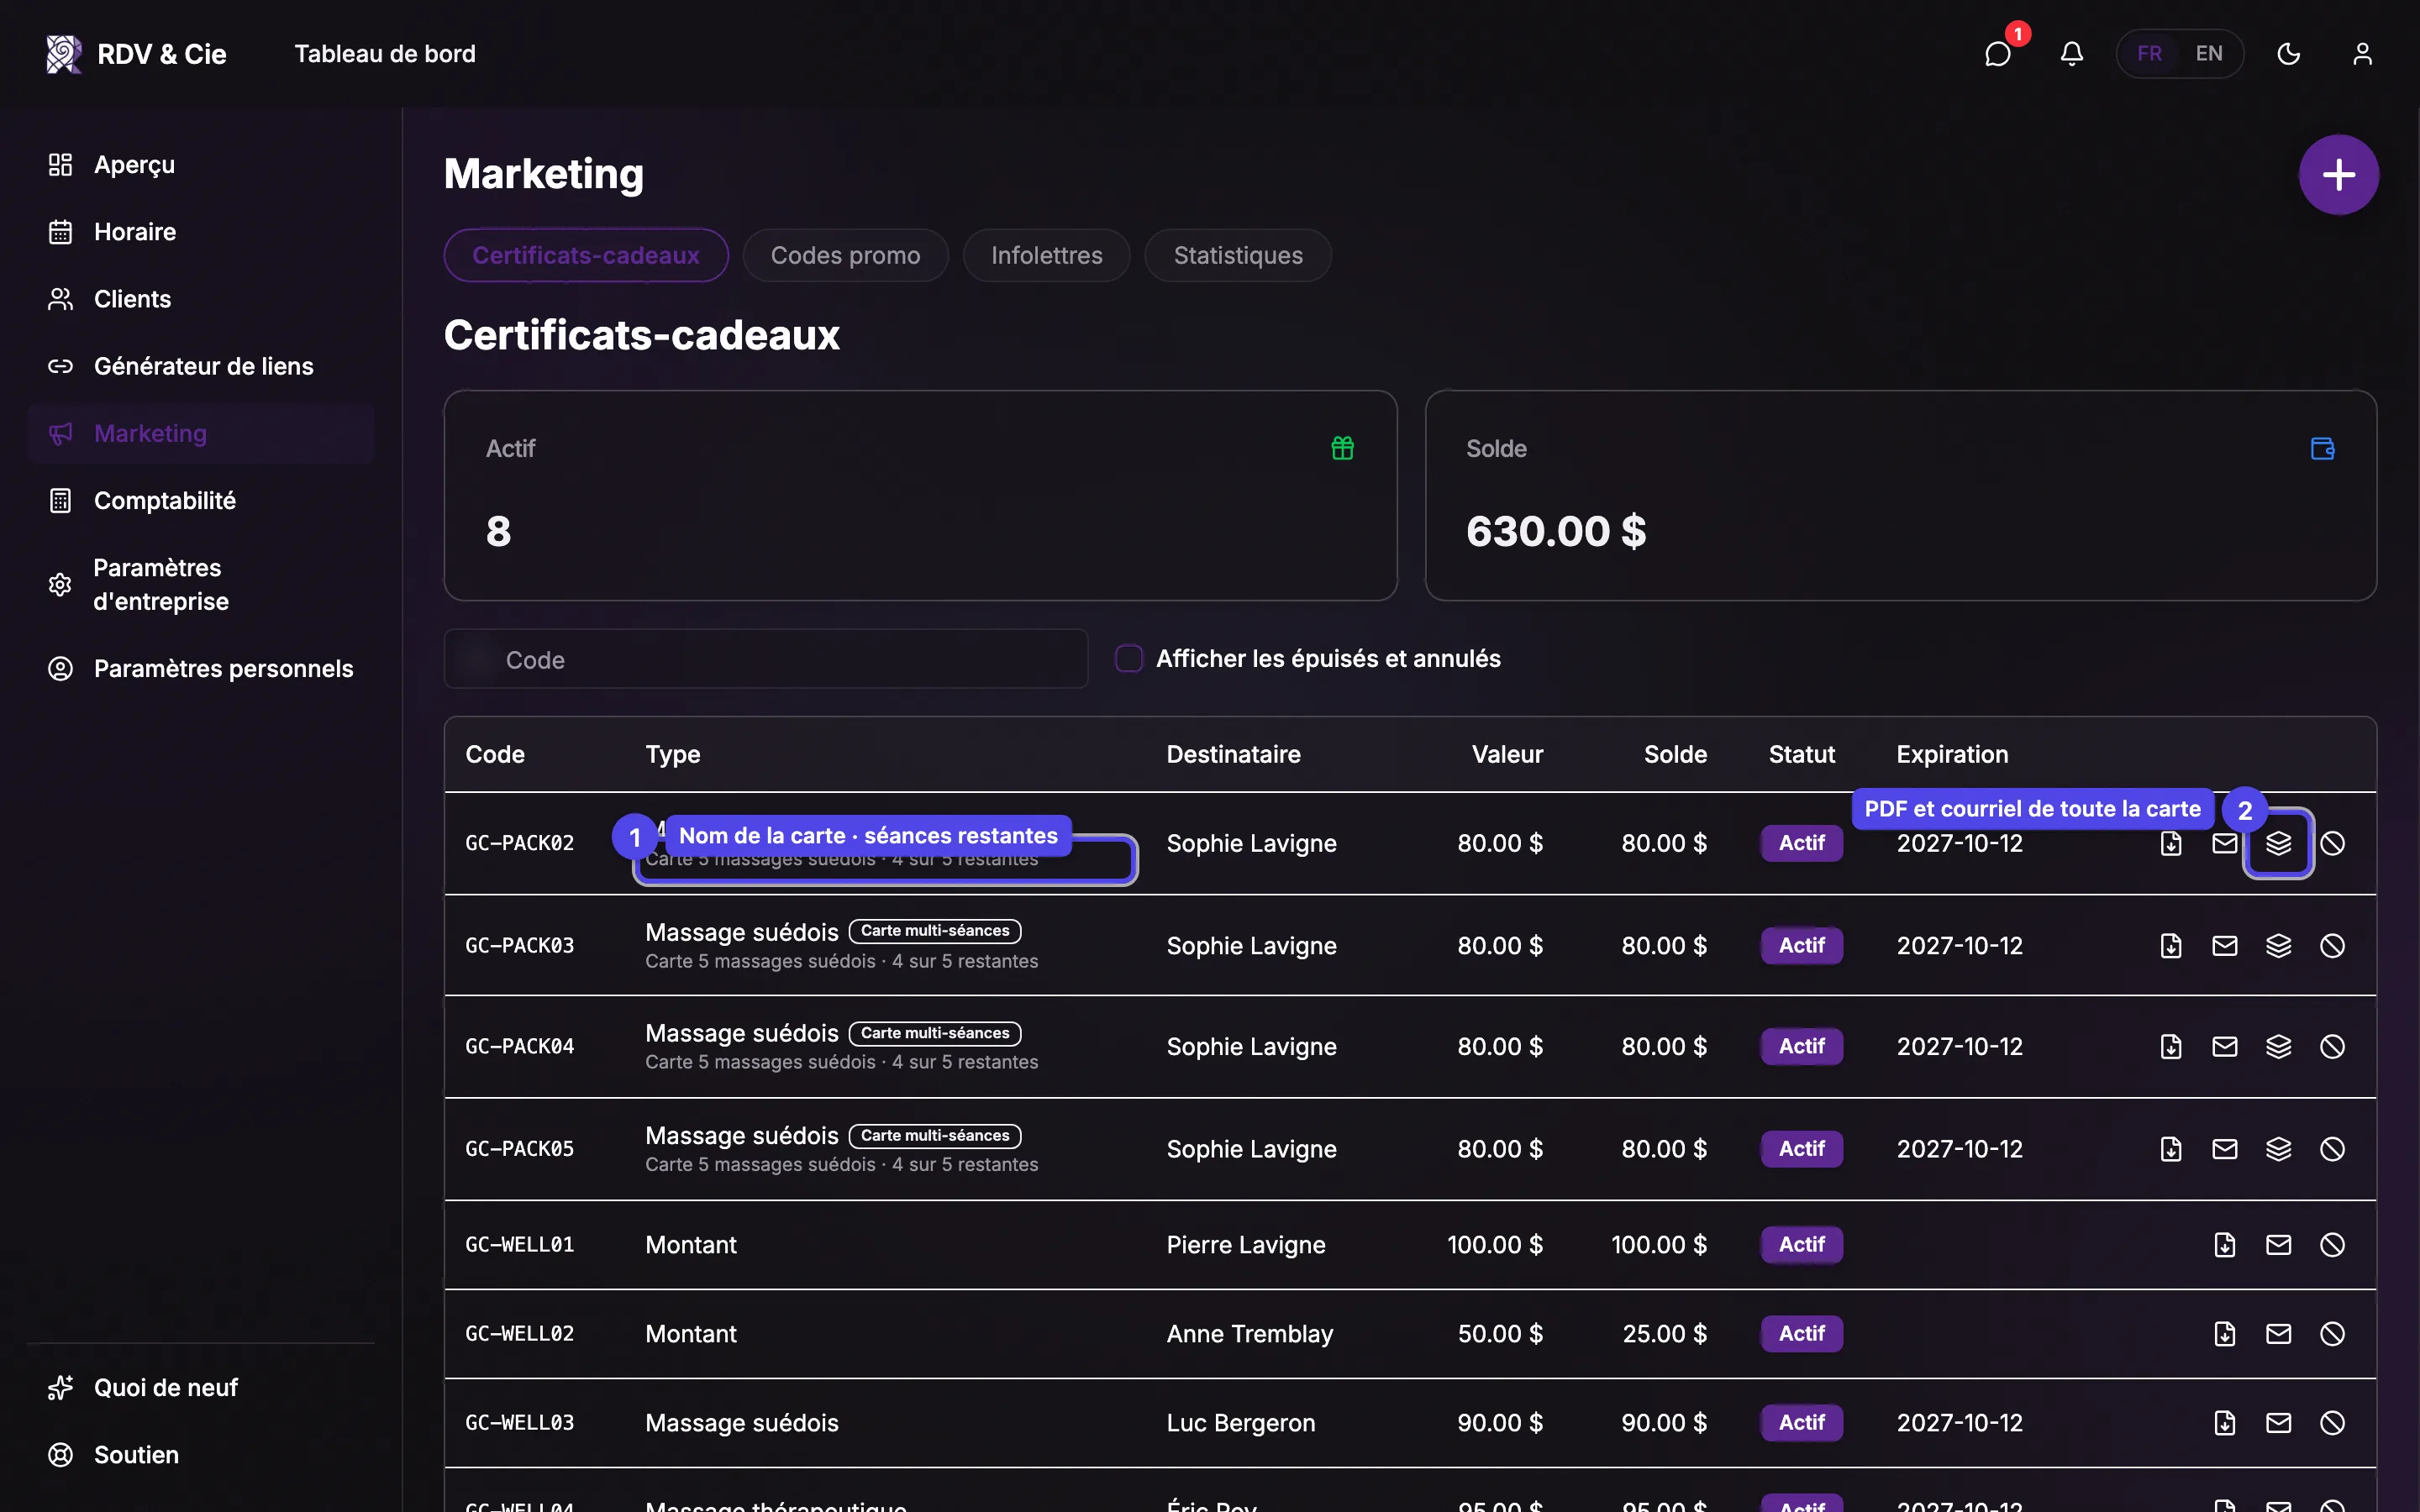
Task: Open the chat messages icon with badge
Action: [x=1997, y=54]
